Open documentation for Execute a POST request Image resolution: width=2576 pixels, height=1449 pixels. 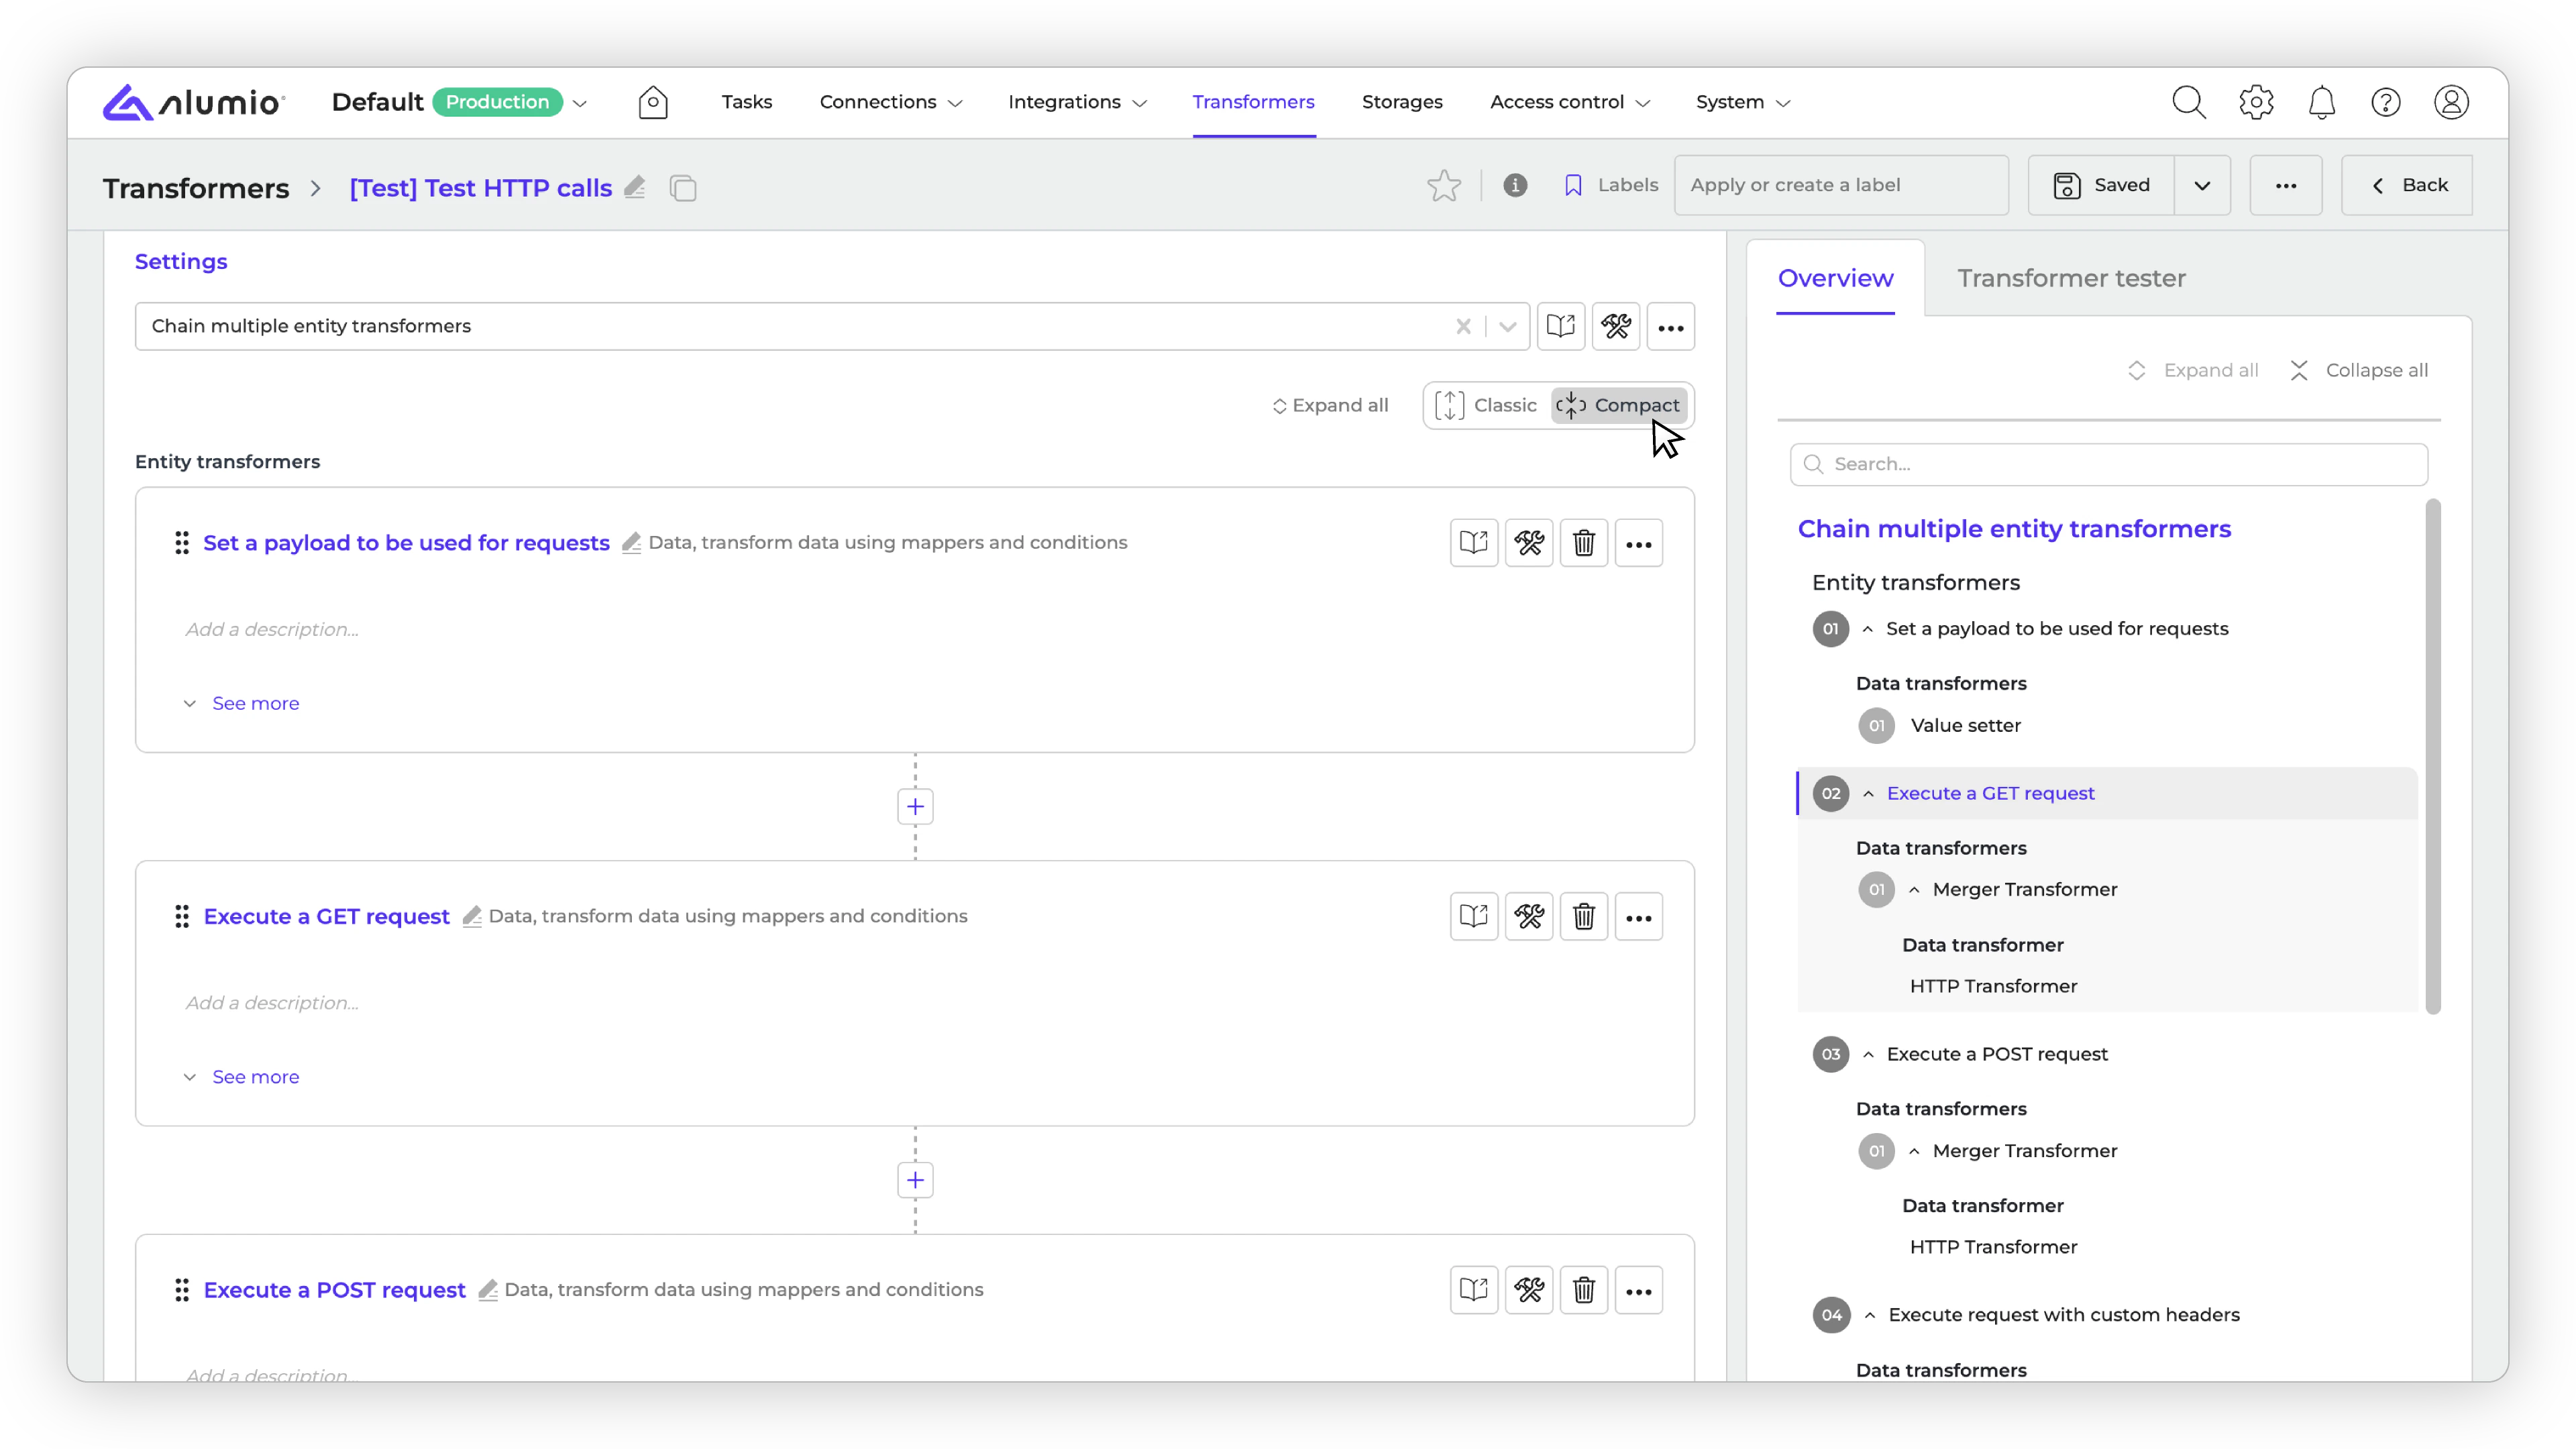tap(1474, 1290)
